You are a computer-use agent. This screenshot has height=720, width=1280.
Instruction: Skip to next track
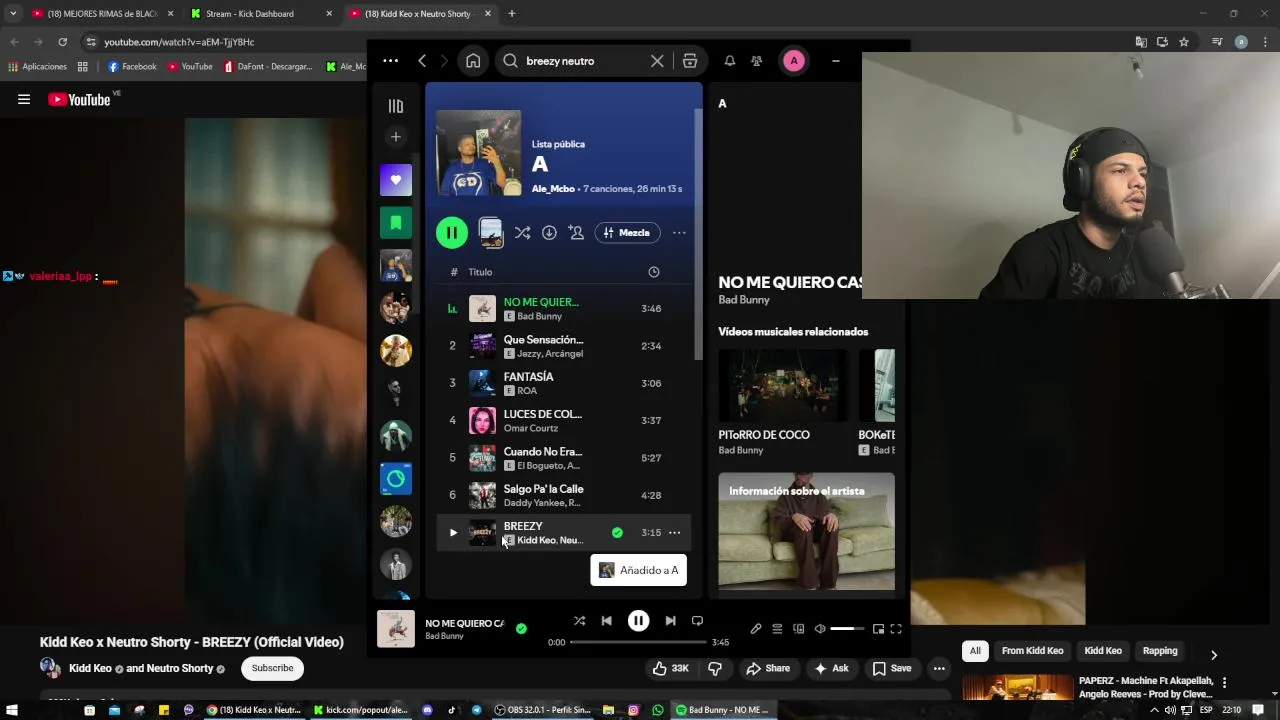pos(670,621)
